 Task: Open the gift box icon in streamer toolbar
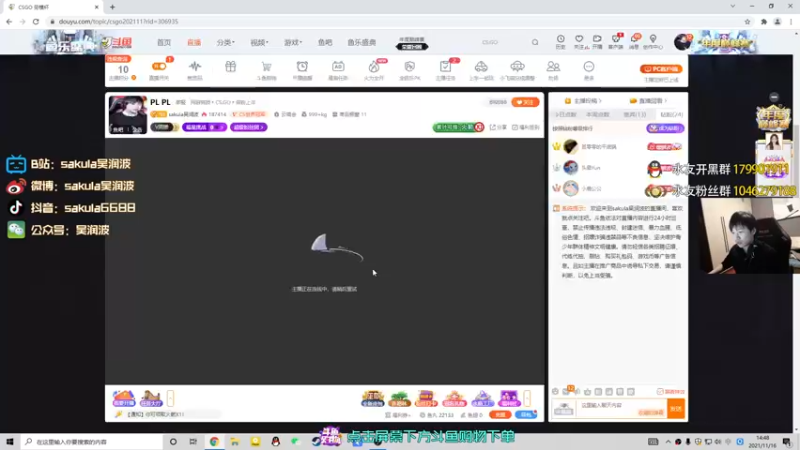[231, 67]
